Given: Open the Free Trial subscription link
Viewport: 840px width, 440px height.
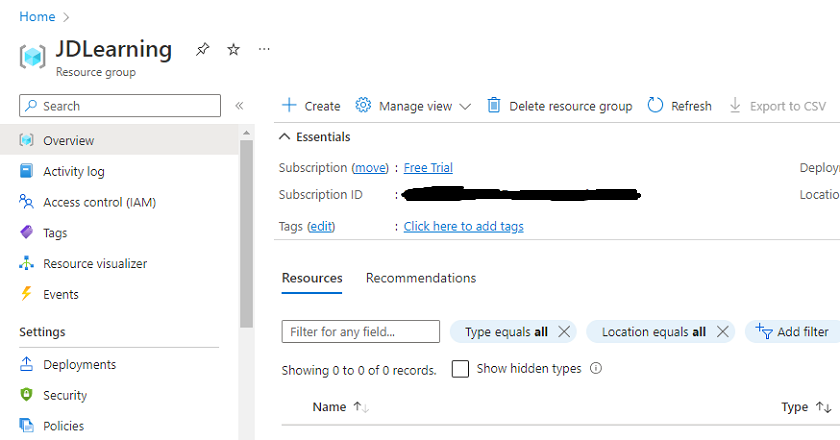Looking at the screenshot, I should (428, 168).
